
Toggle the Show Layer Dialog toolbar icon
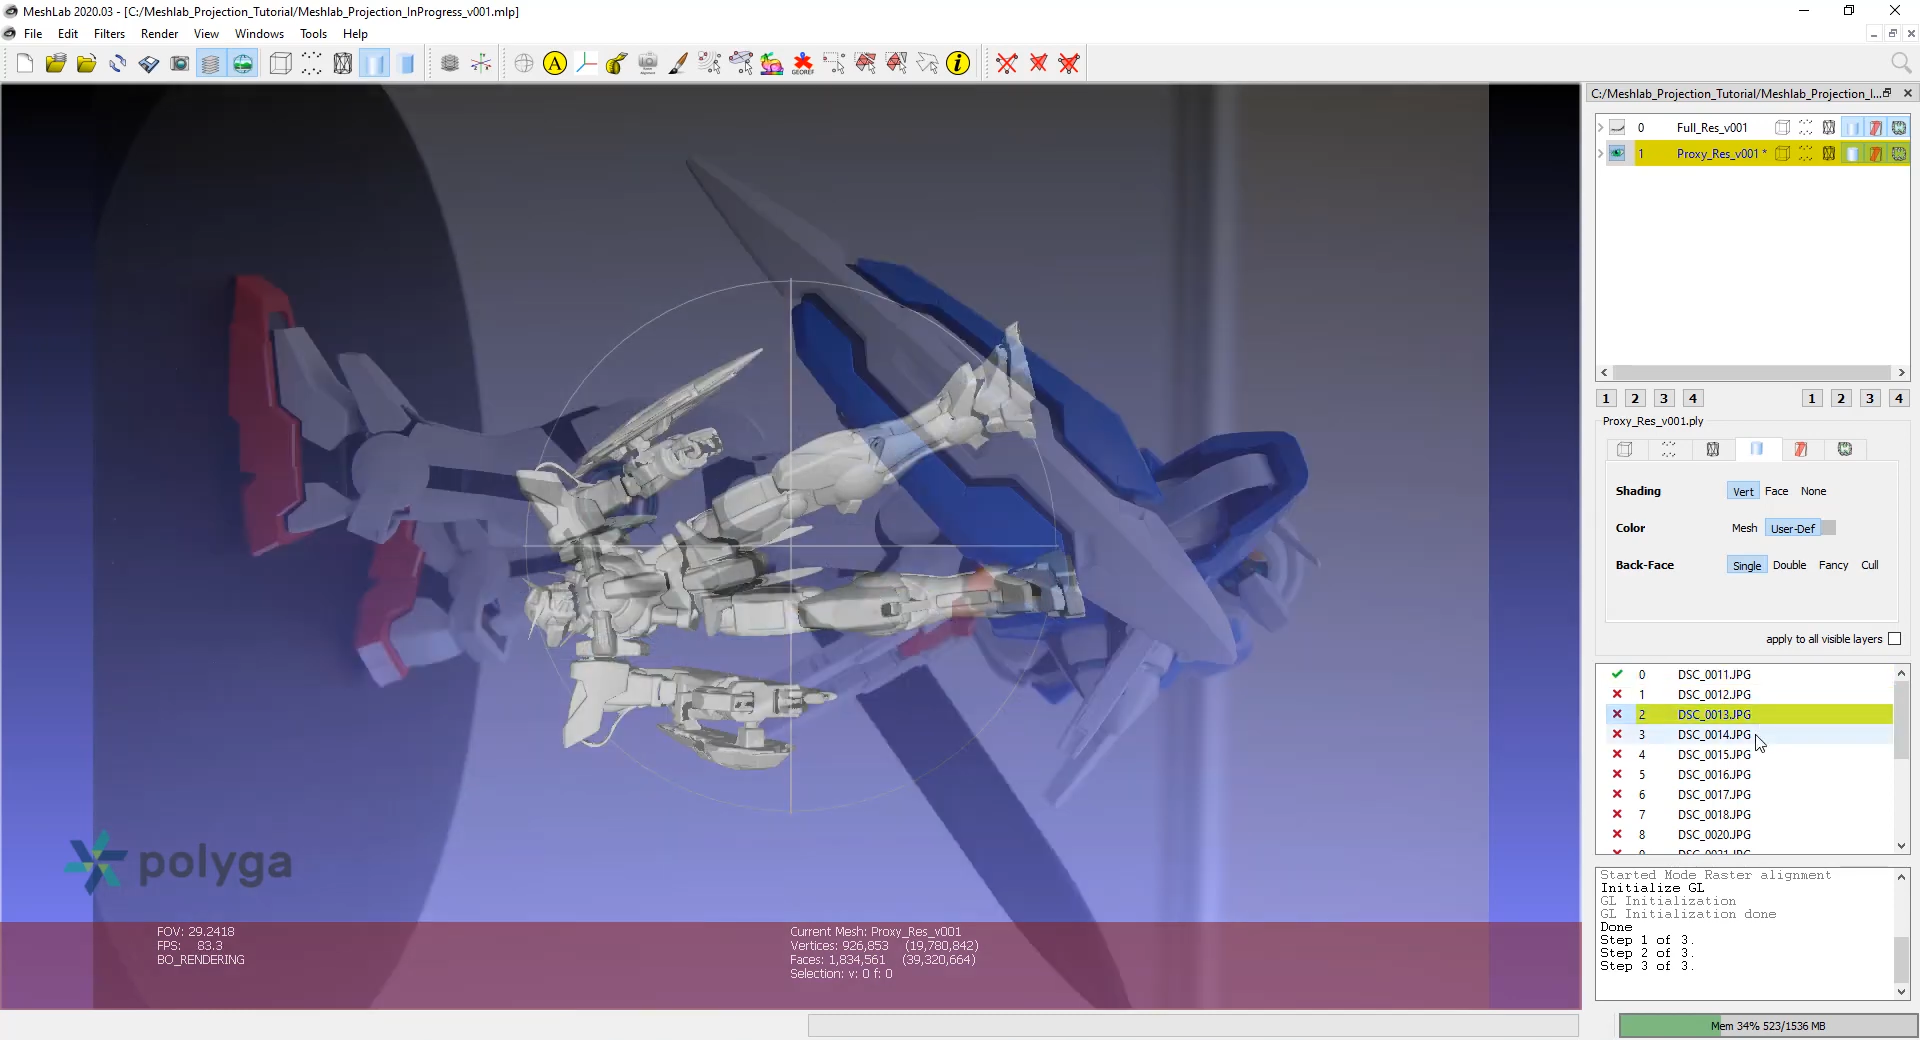(211, 64)
